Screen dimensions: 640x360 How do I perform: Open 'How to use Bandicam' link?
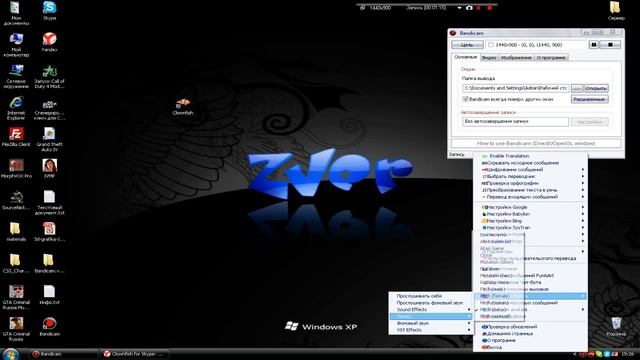(x=536, y=144)
